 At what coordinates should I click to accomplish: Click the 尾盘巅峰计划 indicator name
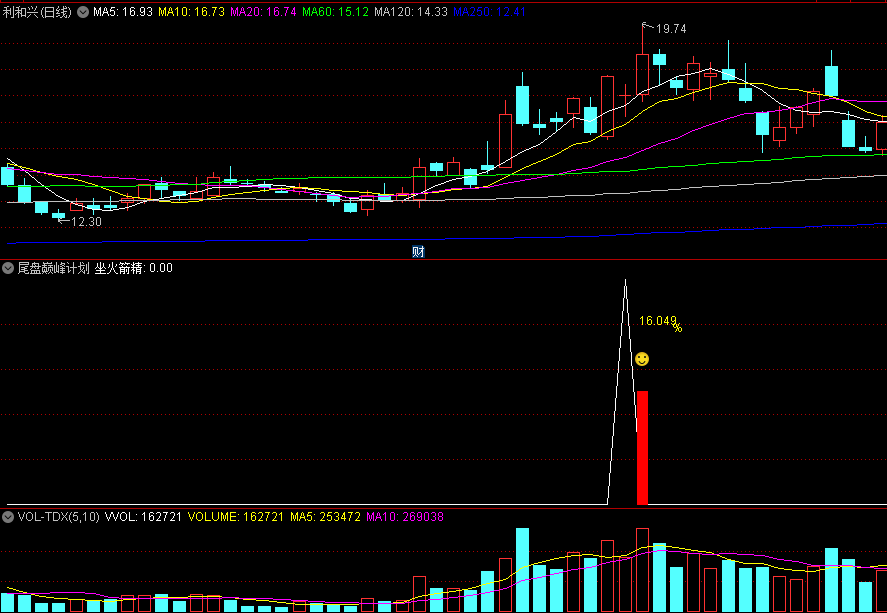tap(54, 268)
